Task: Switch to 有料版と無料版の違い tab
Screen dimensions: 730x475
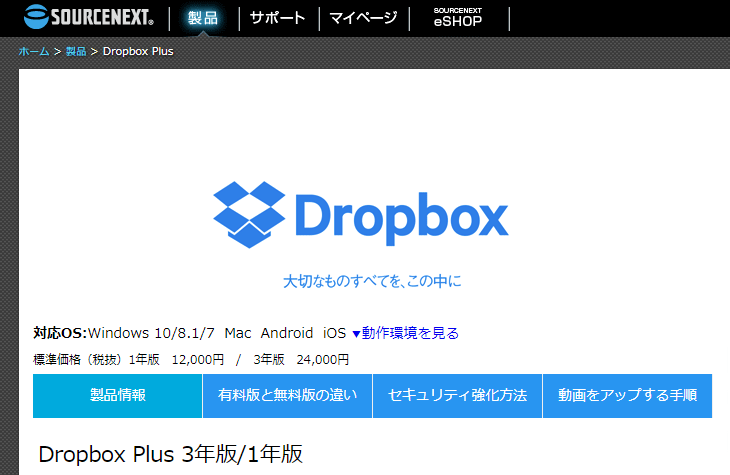Action: pyautogui.click(x=288, y=395)
